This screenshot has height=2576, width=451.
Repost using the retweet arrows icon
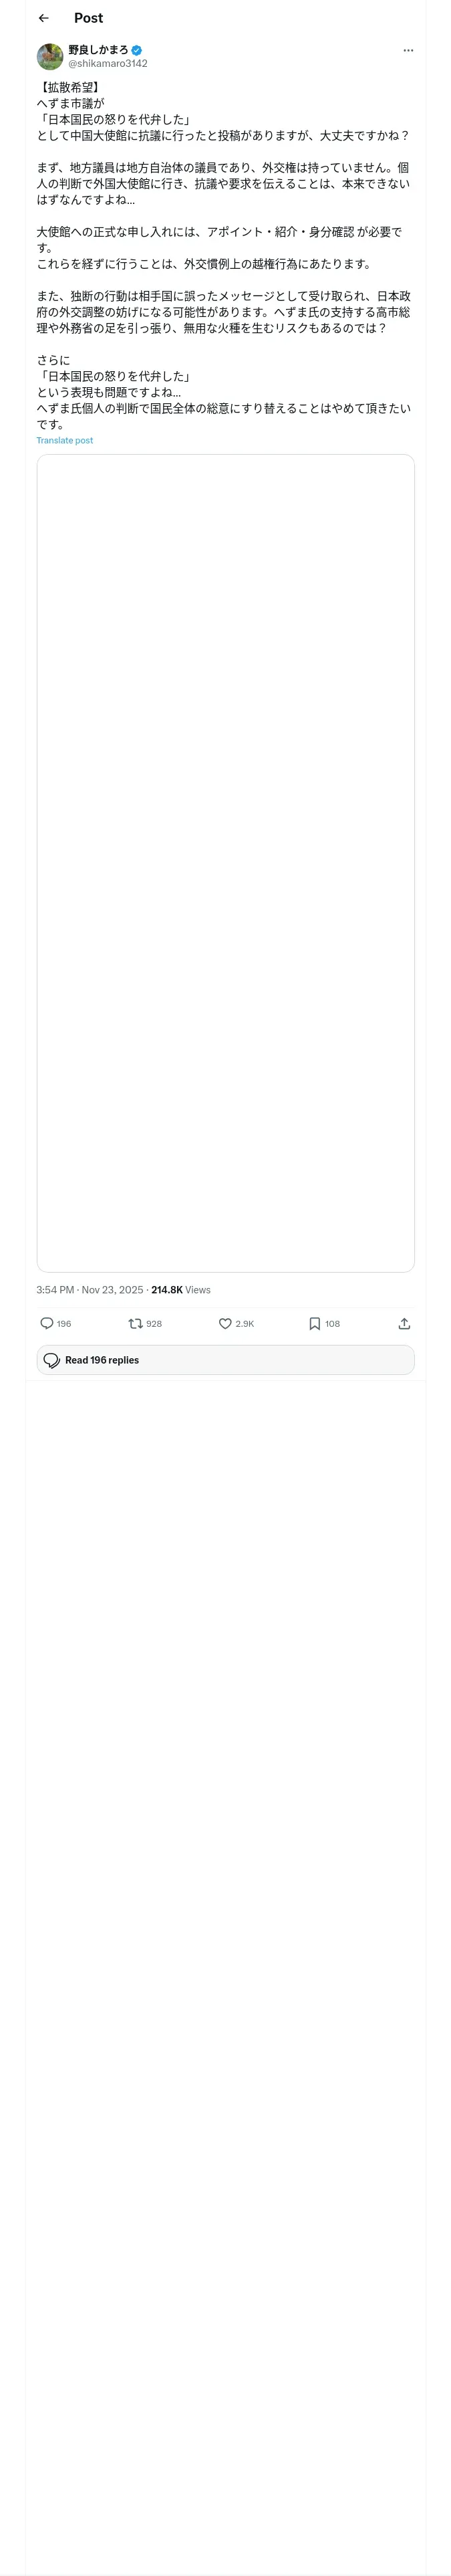[x=135, y=1323]
